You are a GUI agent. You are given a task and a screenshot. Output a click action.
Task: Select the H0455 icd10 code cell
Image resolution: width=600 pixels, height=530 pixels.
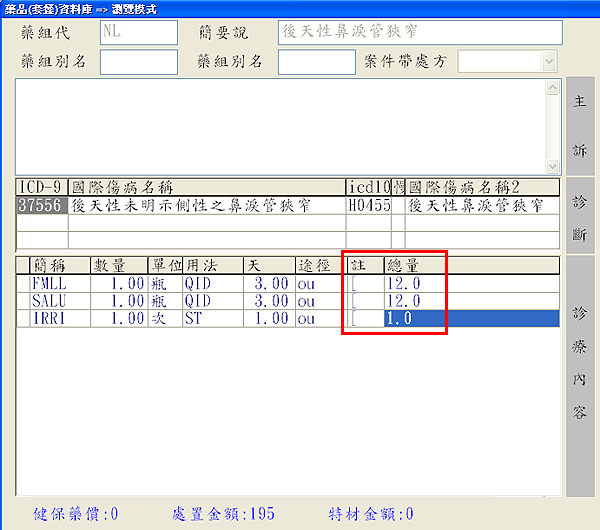[x=368, y=205]
